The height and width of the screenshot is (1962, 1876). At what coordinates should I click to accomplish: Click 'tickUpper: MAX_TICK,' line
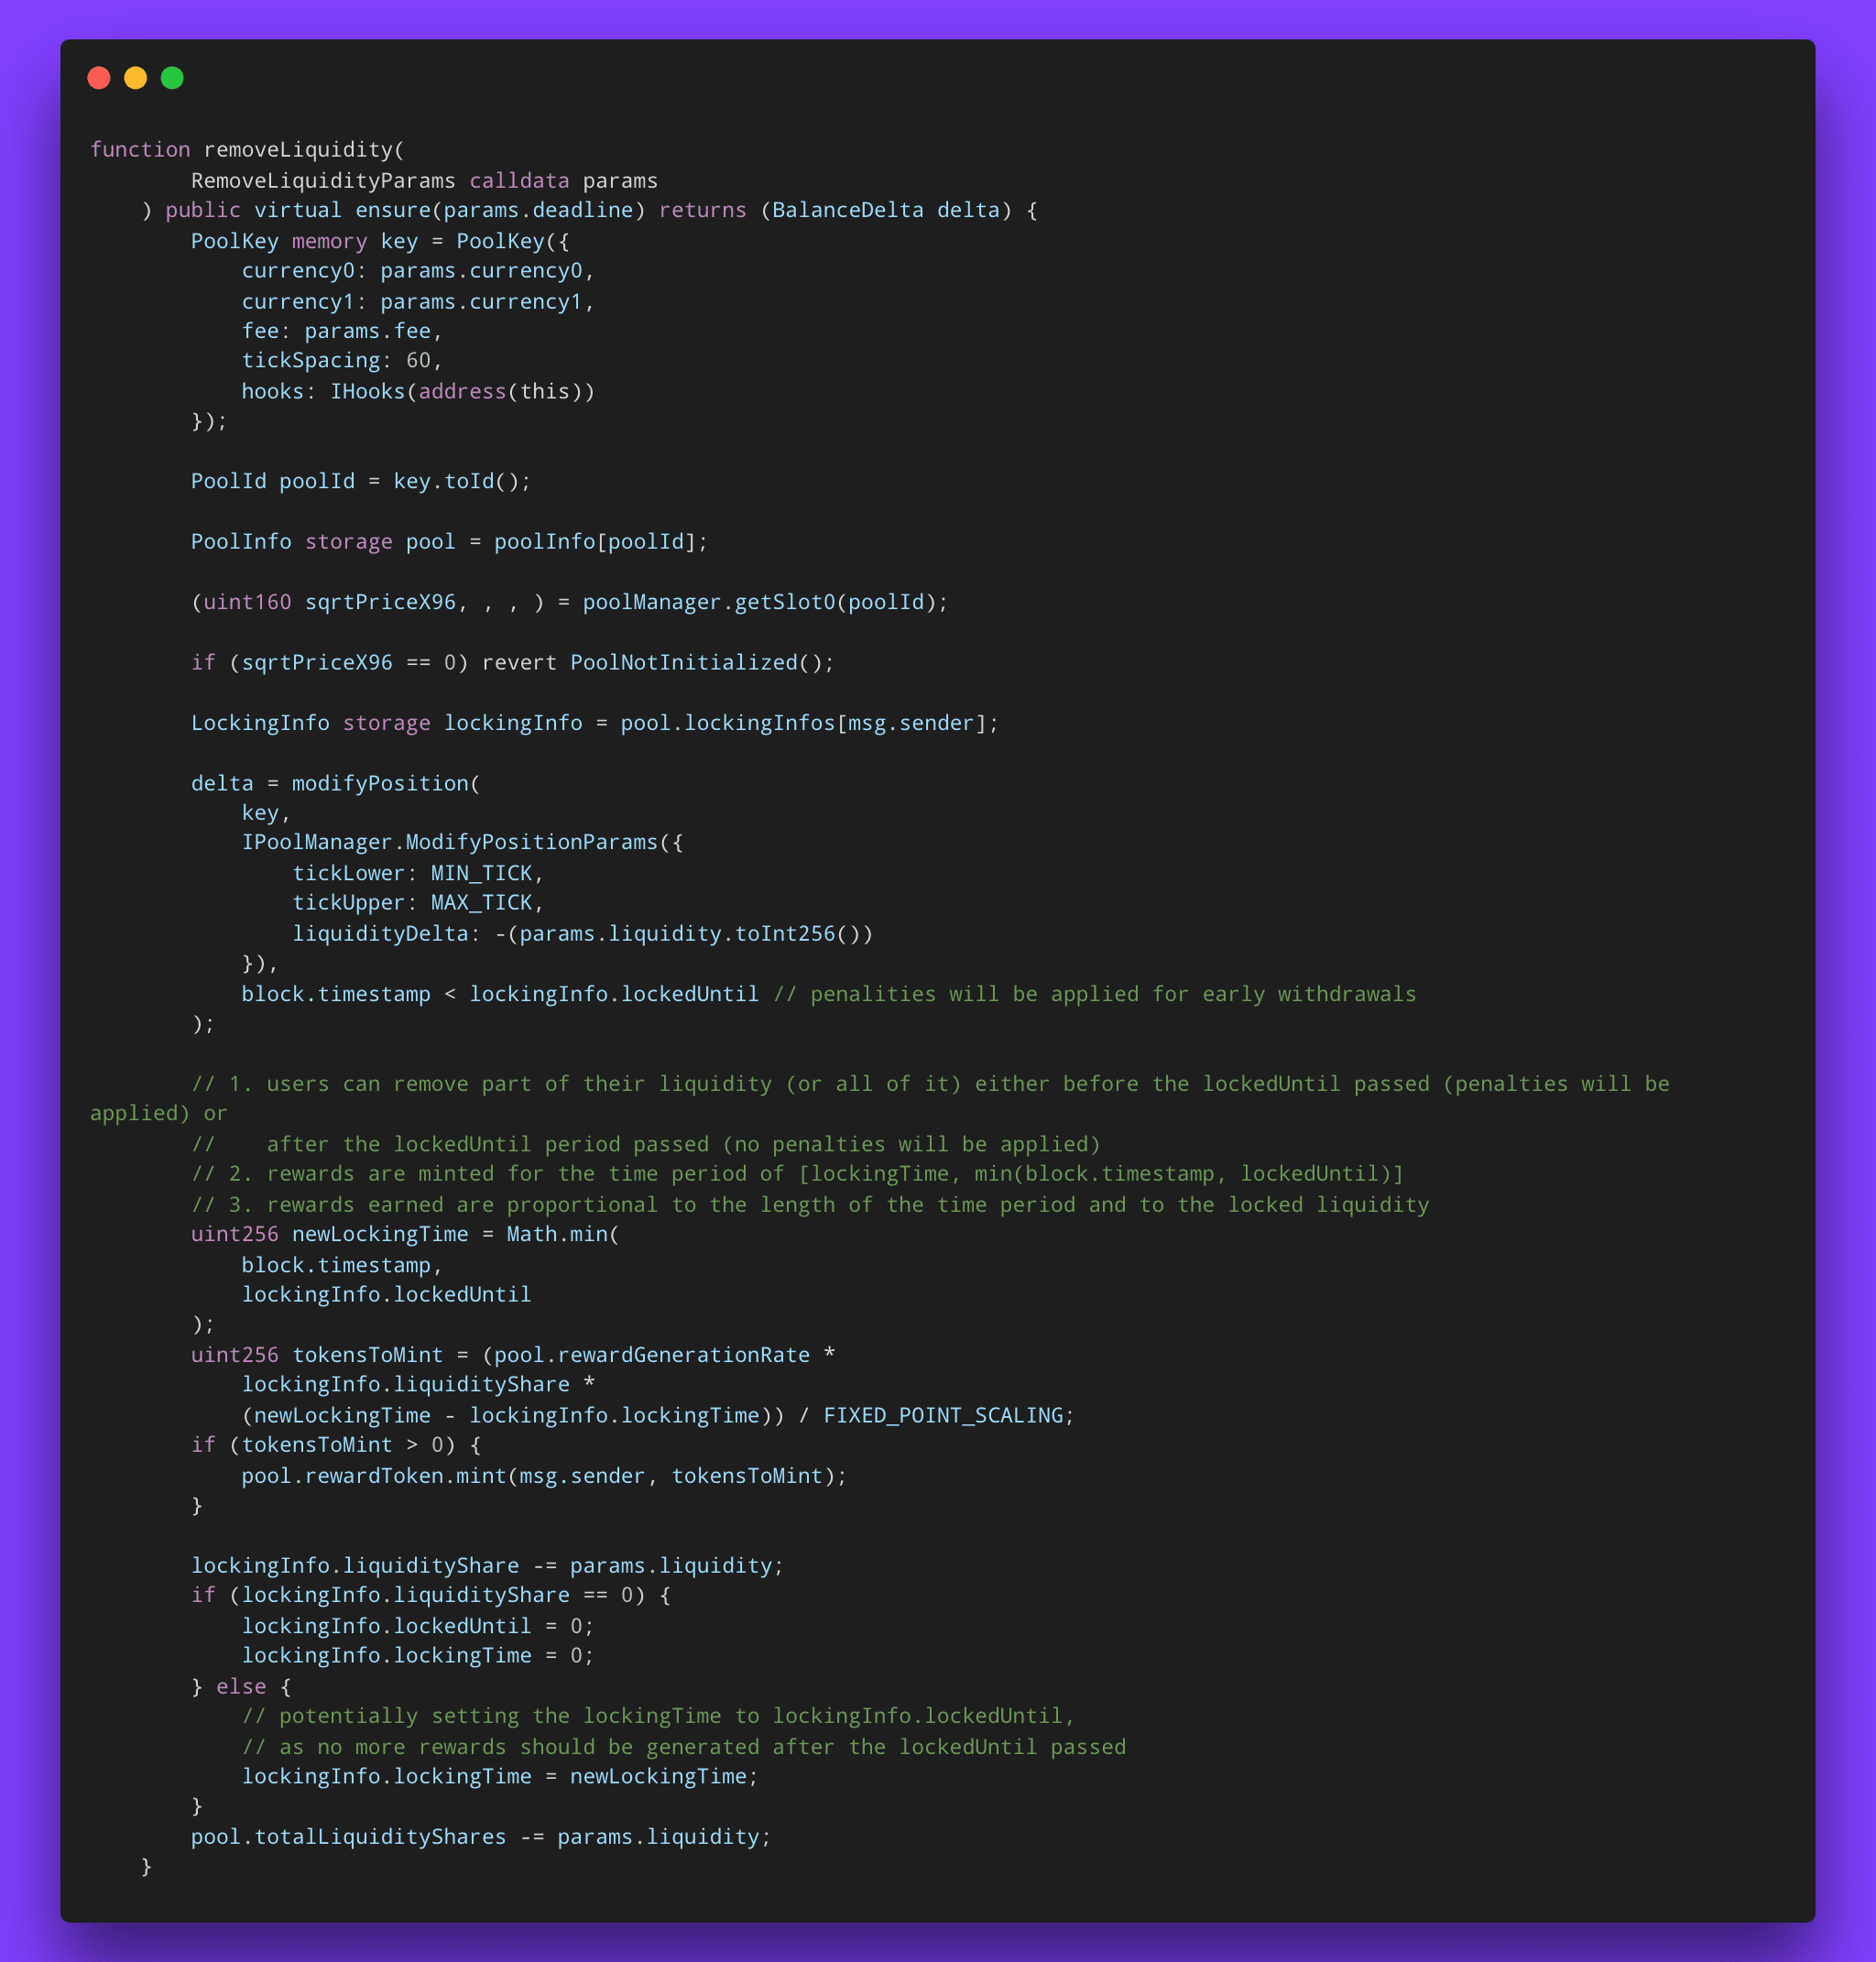point(418,902)
